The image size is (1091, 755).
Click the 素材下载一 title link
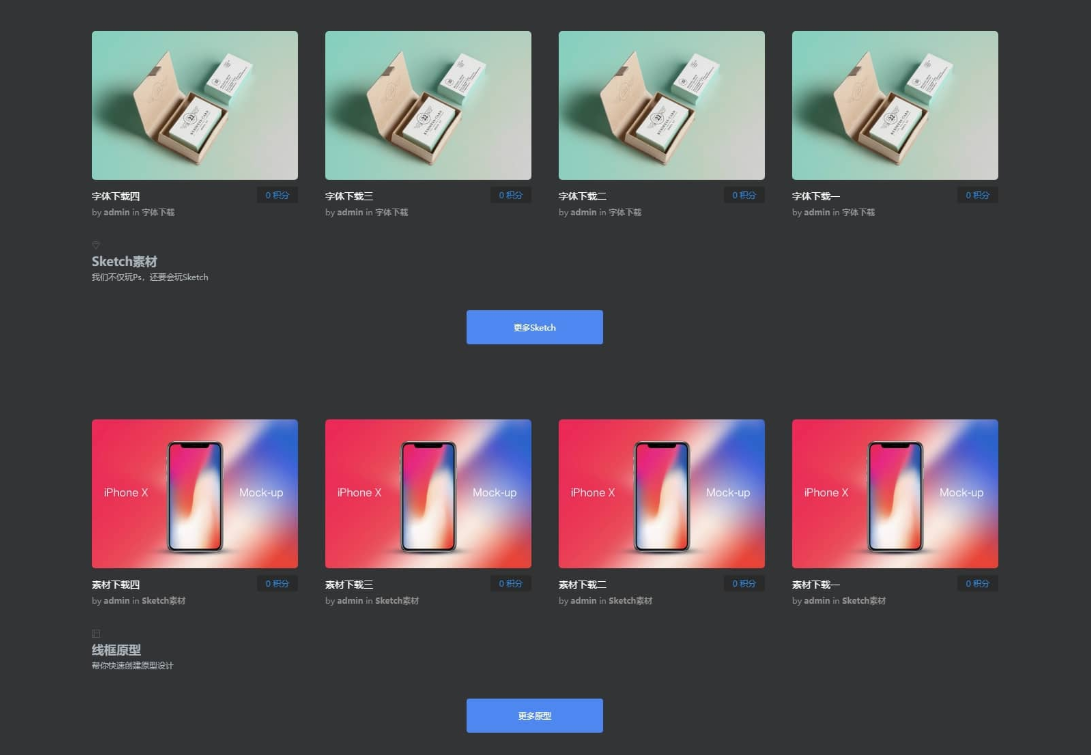click(815, 585)
